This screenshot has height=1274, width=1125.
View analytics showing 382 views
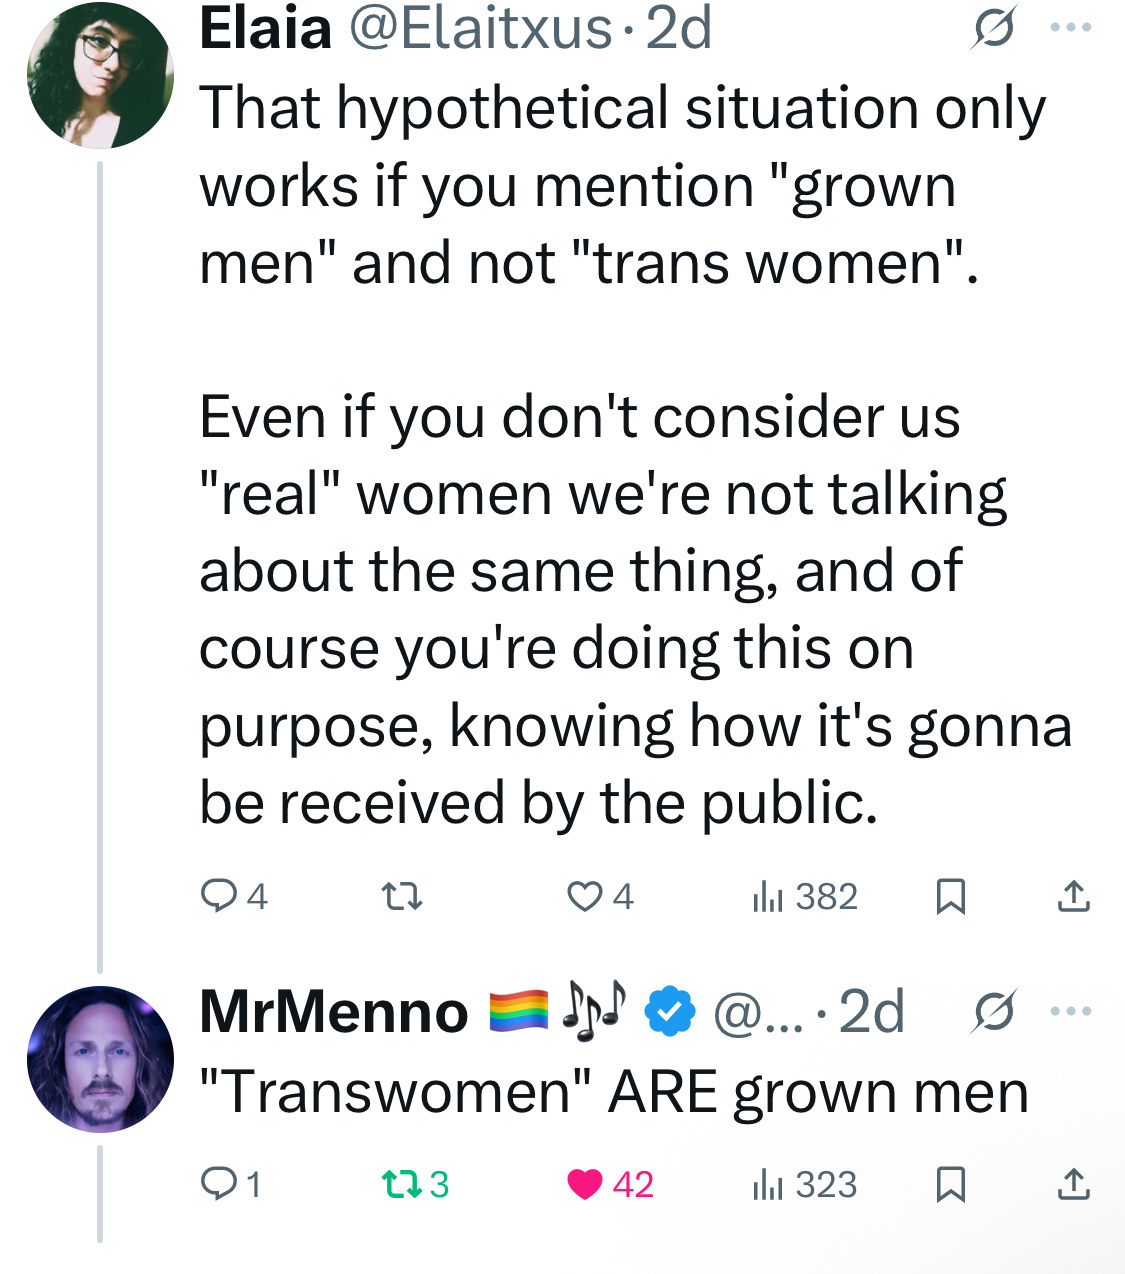[804, 896]
